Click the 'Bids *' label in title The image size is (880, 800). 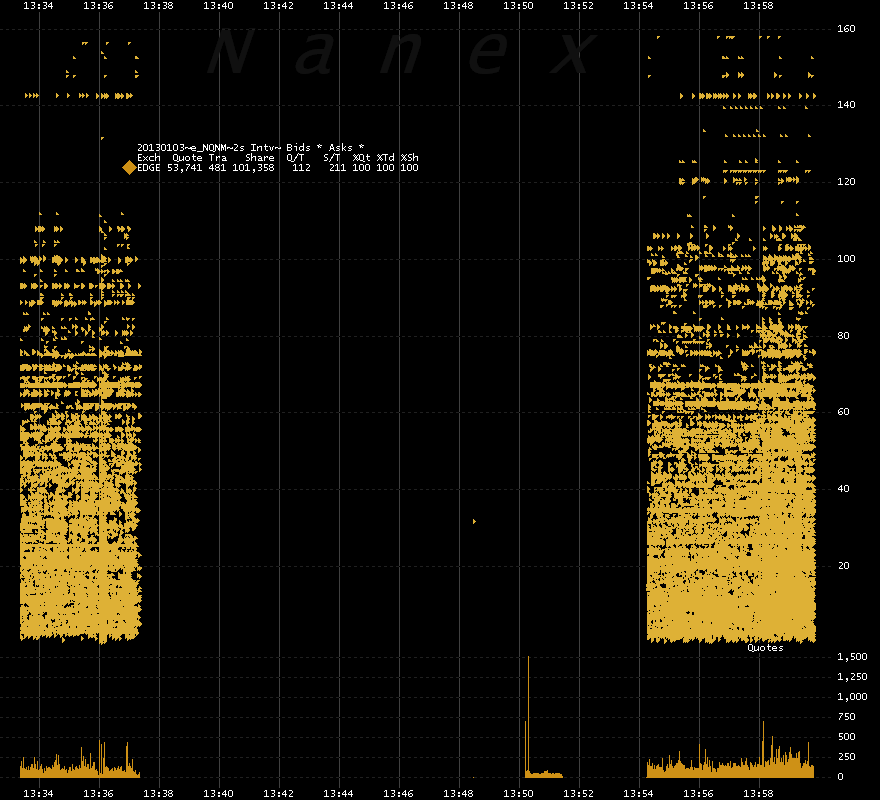click(304, 148)
